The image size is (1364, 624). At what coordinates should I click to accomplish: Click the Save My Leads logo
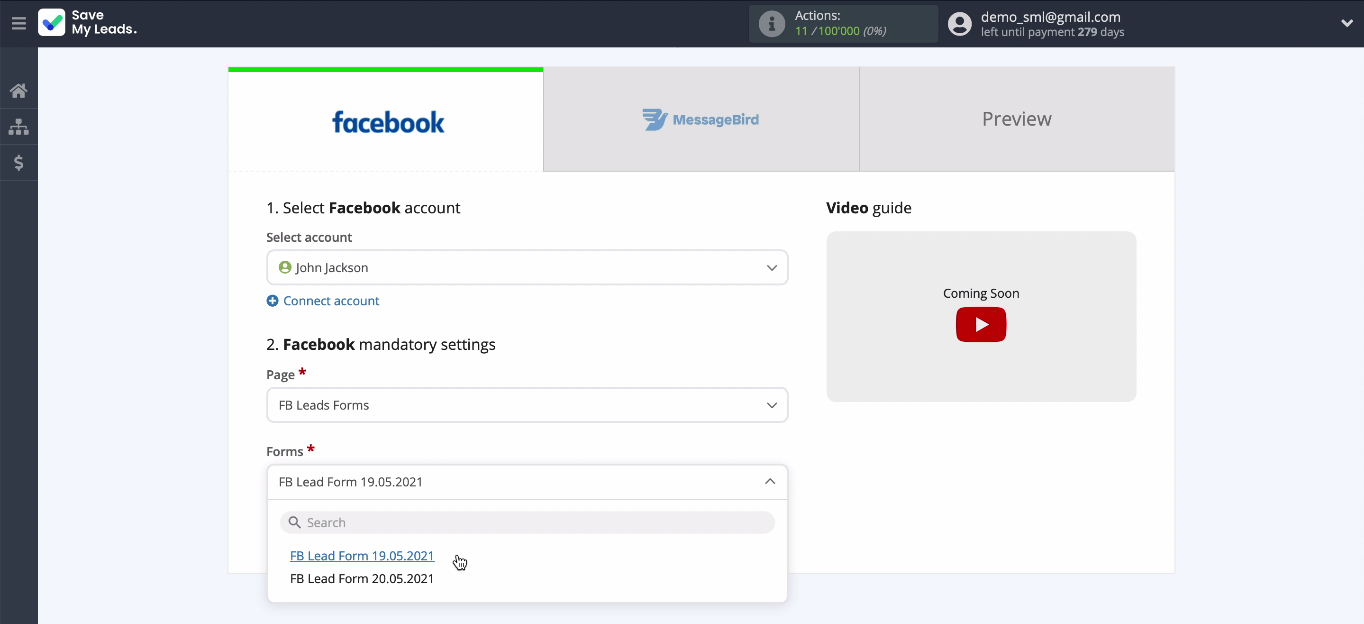[87, 23]
